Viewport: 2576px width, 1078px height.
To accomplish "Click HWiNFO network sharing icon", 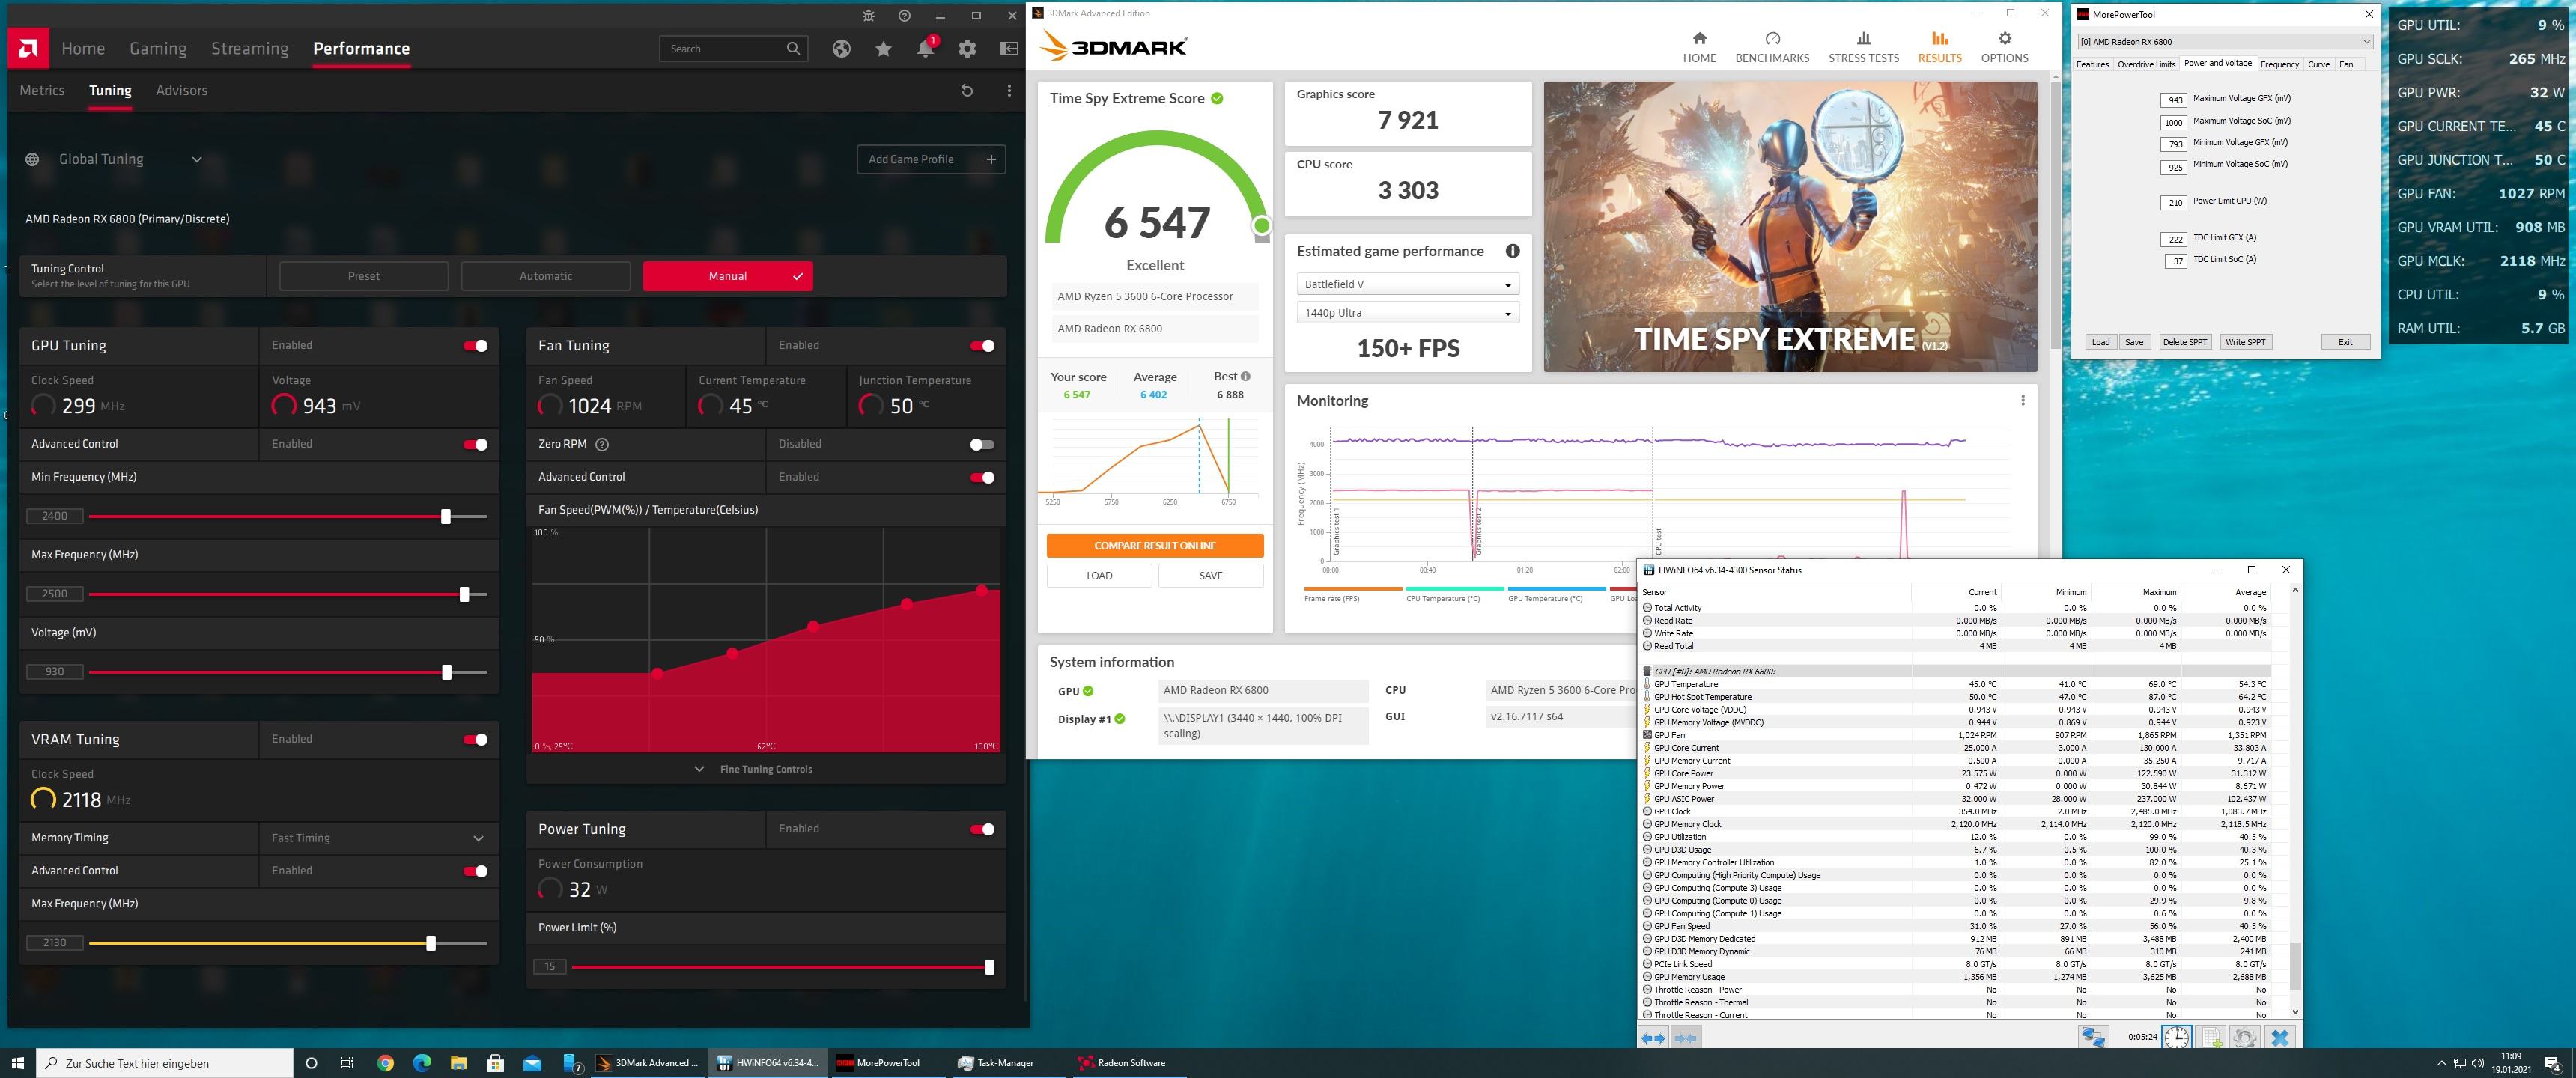I will [2093, 1037].
